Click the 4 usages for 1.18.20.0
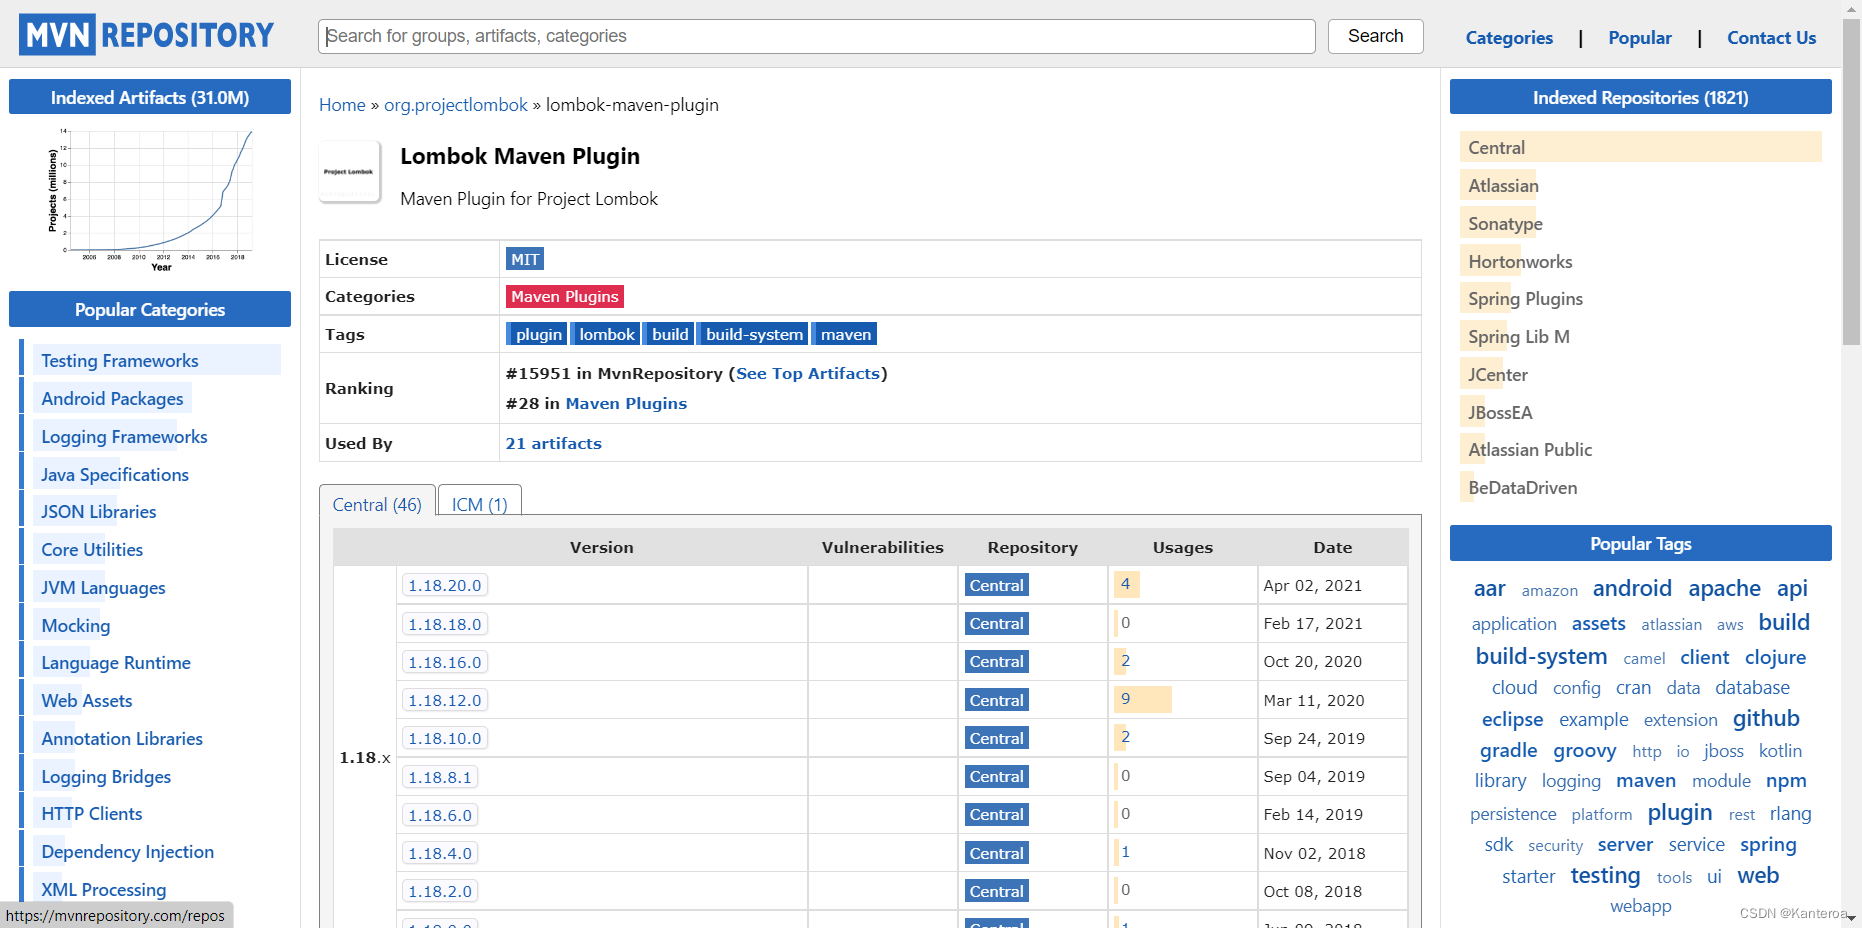 (x=1125, y=584)
